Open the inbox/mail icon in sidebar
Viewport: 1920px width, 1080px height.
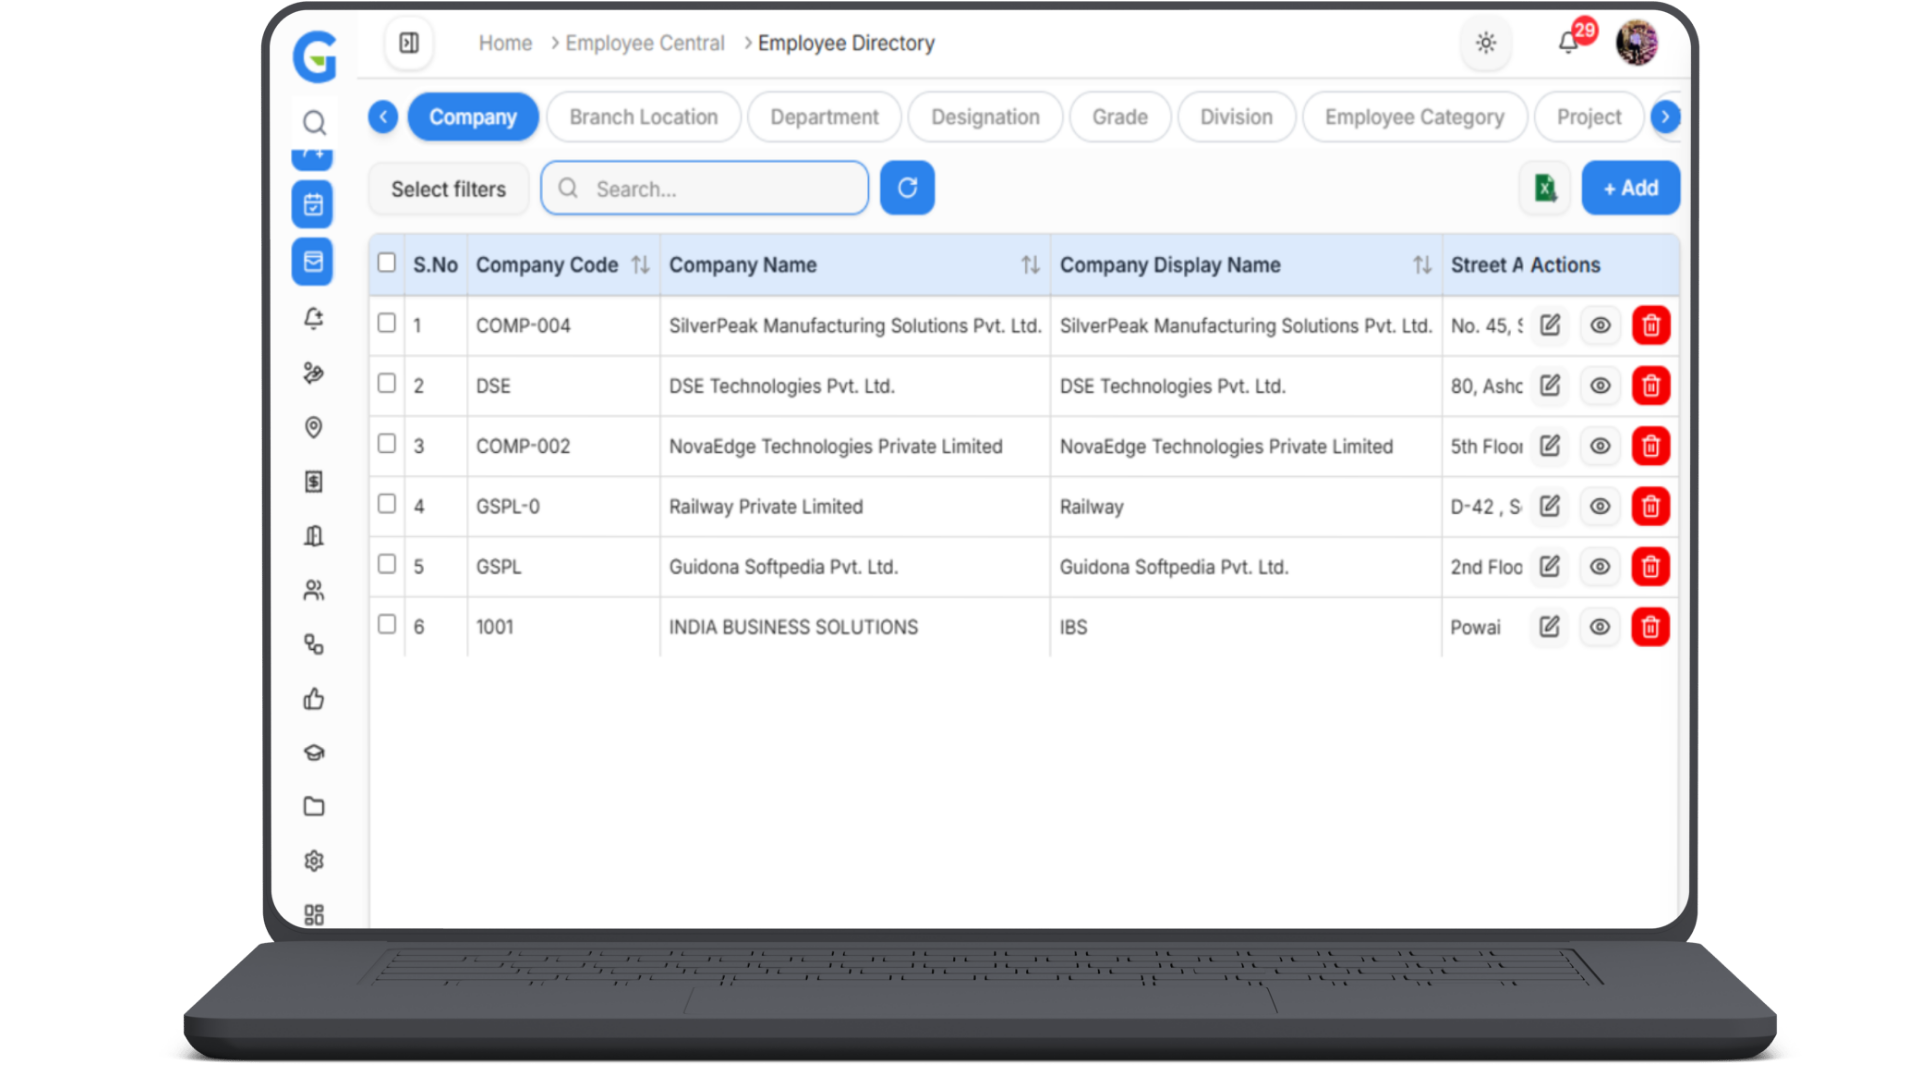pos(313,261)
